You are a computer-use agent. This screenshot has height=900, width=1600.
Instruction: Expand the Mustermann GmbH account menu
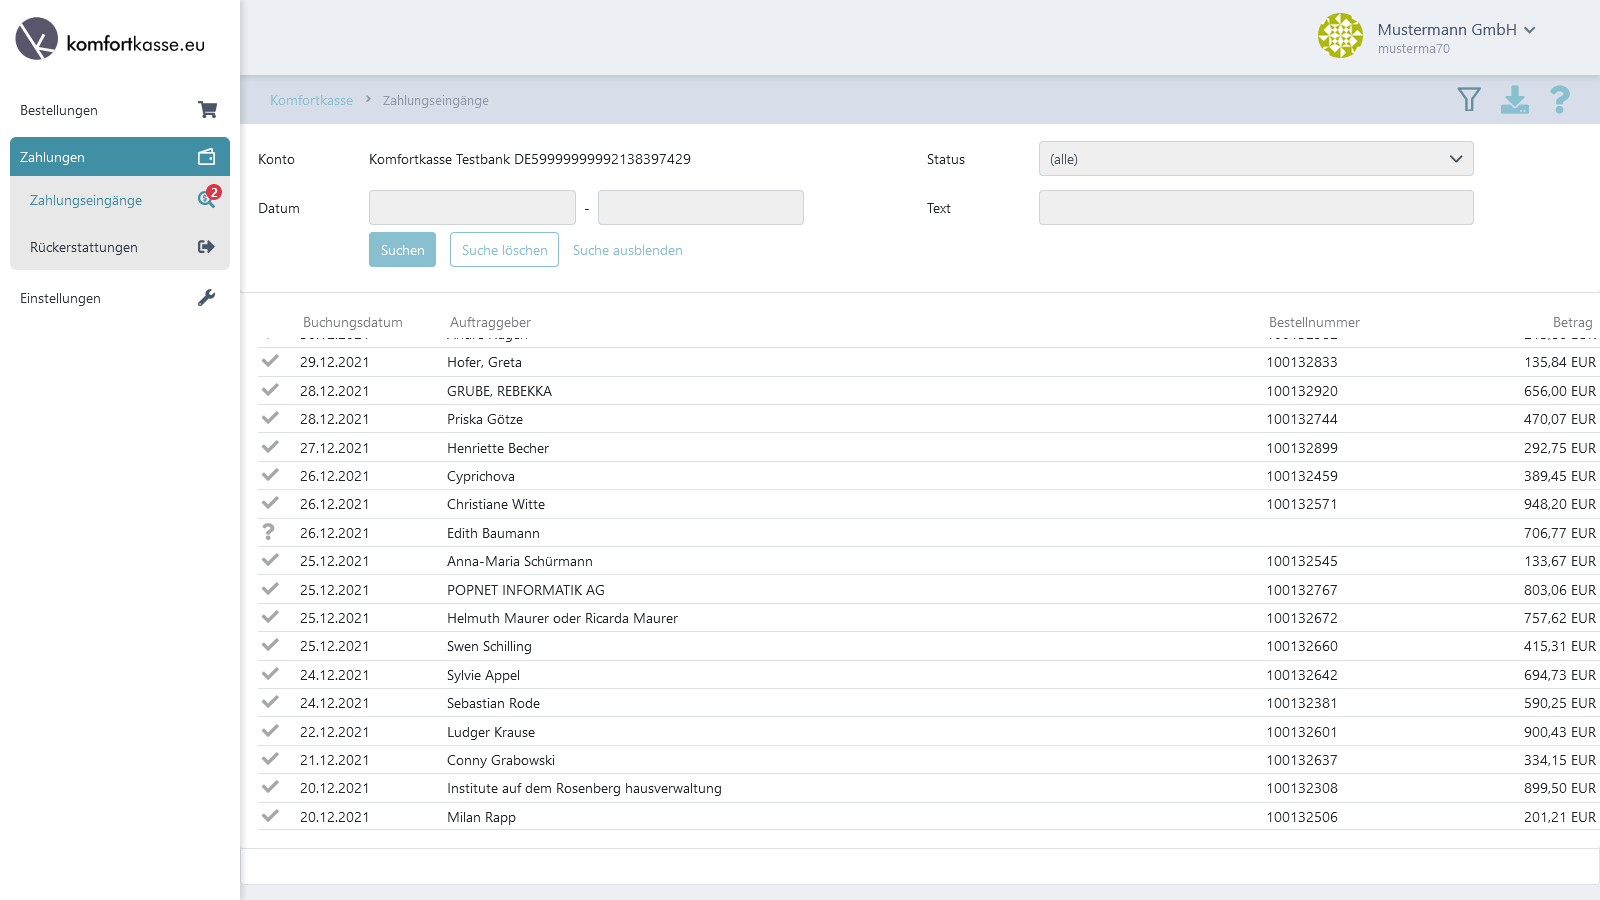pyautogui.click(x=1456, y=30)
